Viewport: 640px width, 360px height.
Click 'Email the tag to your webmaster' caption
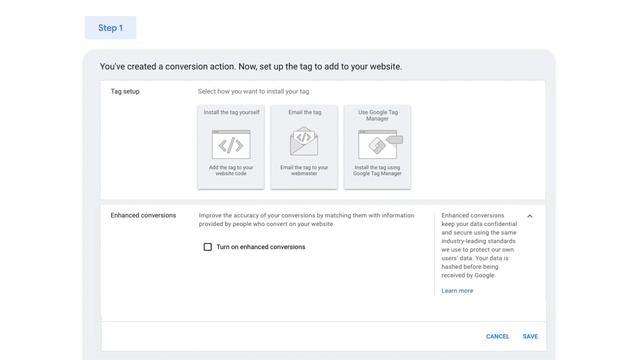(304, 170)
